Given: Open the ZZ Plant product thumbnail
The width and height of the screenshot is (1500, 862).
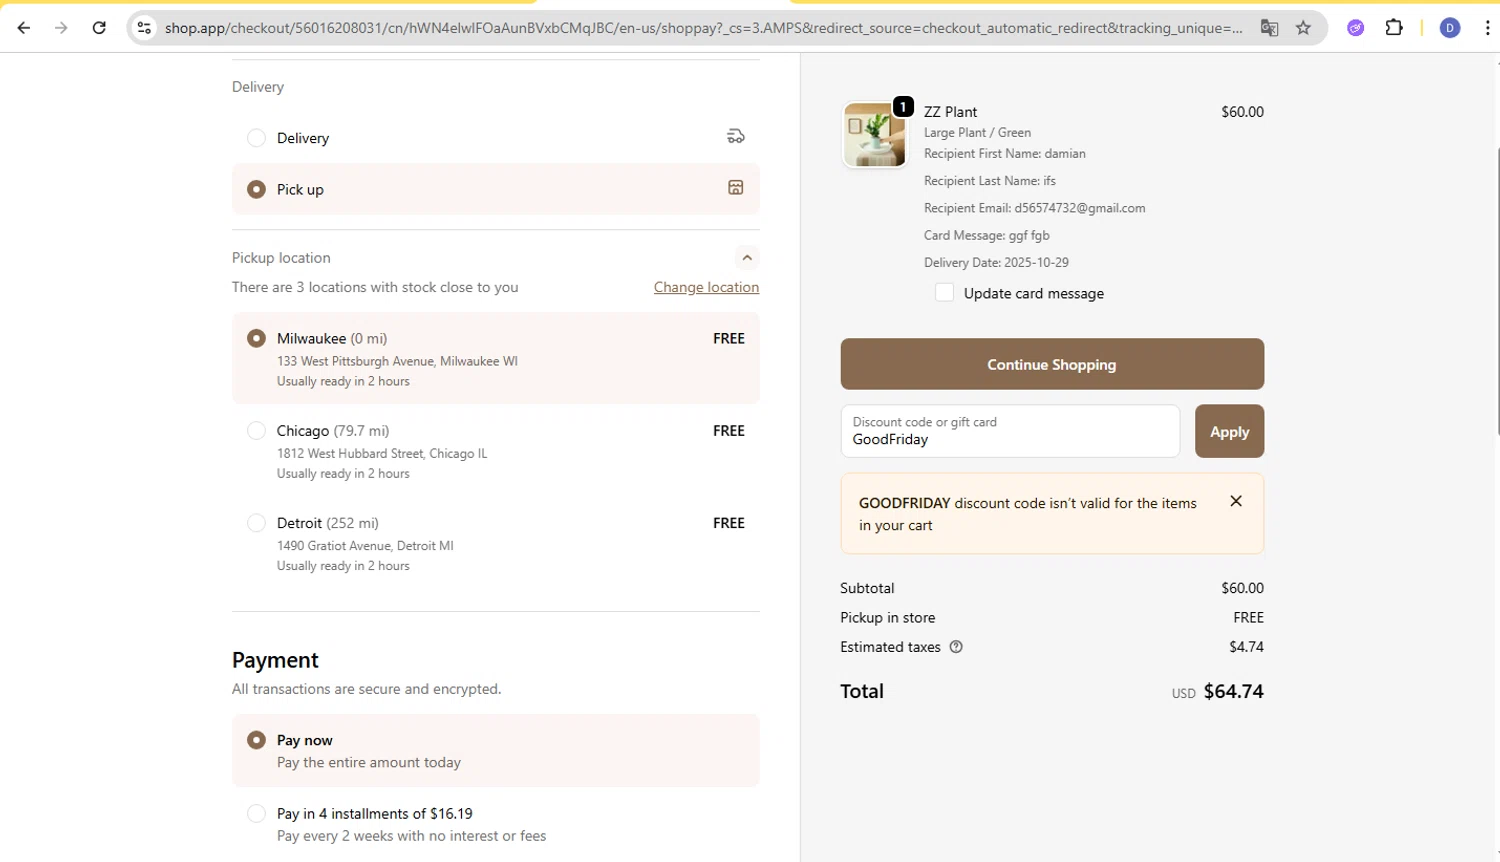Looking at the screenshot, I should 875,134.
